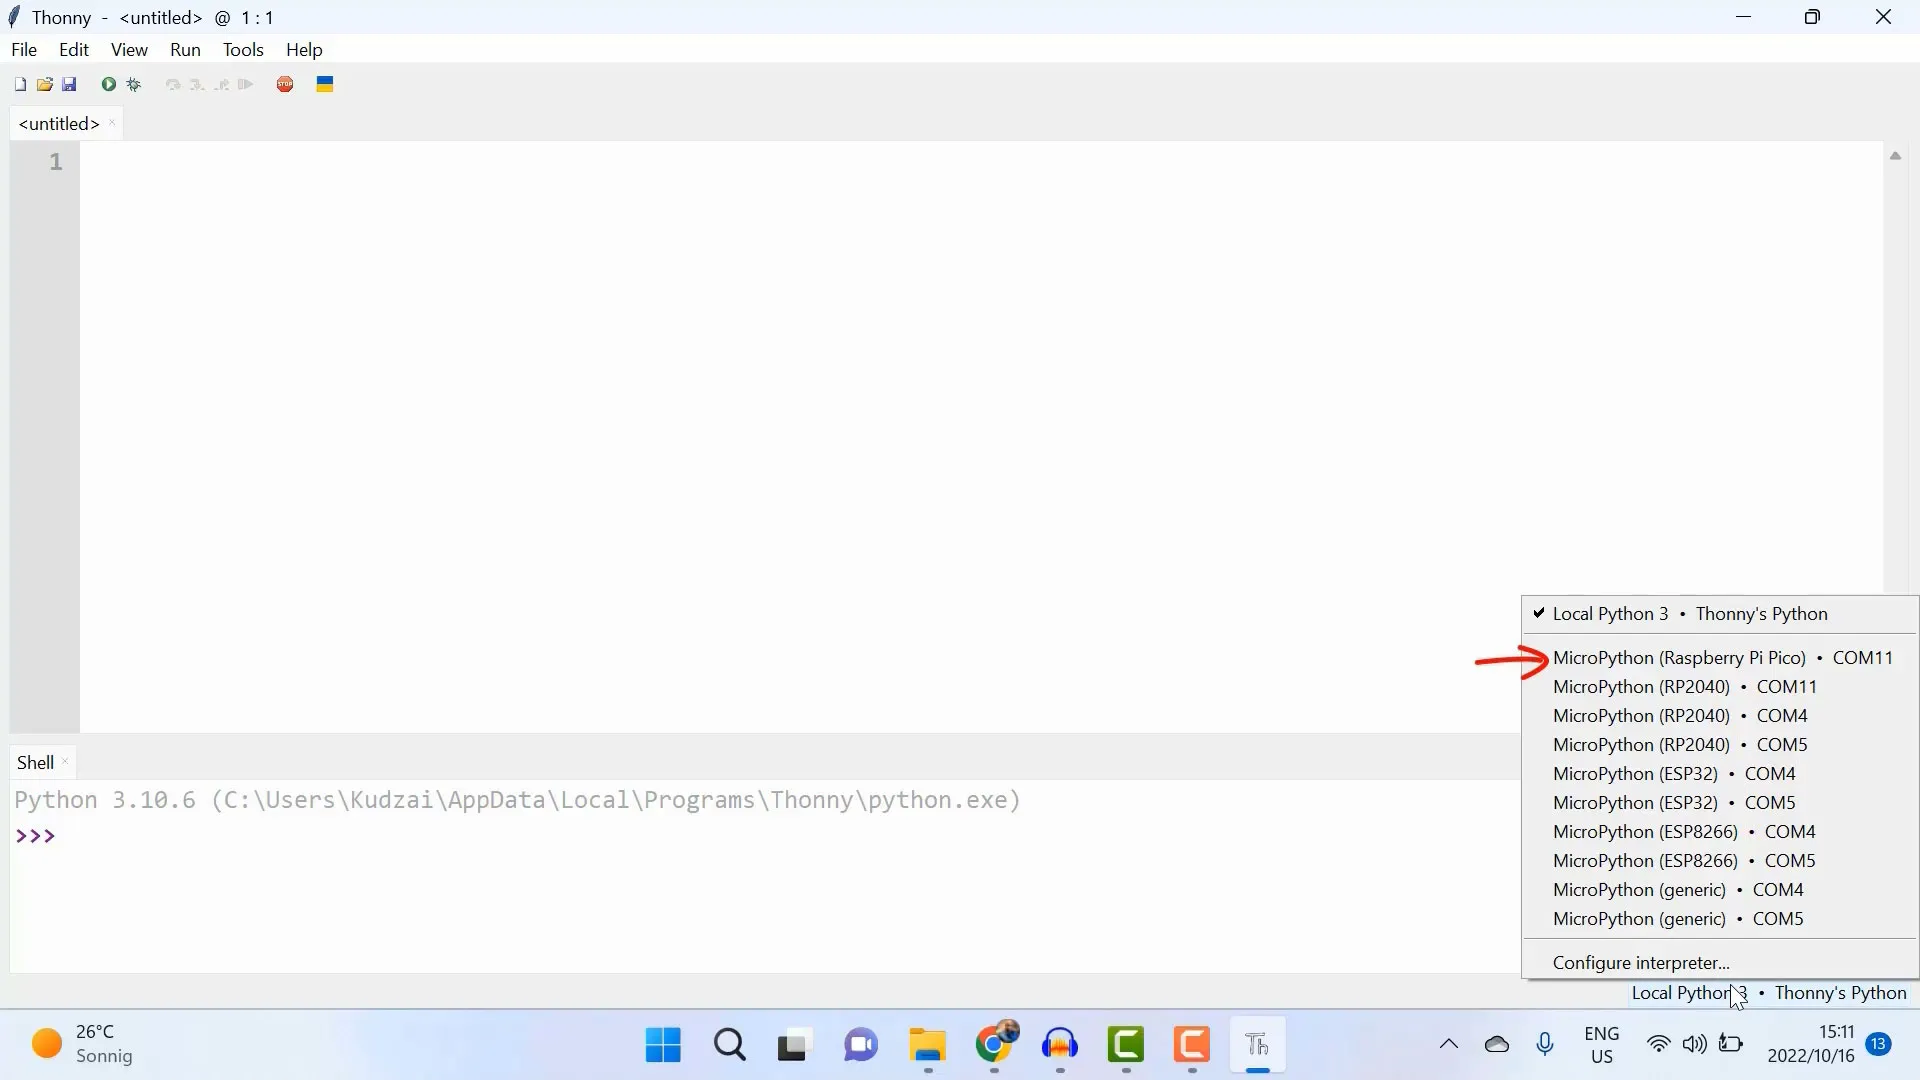Open the Help menu
1920x1080 pixels.
coord(304,50)
